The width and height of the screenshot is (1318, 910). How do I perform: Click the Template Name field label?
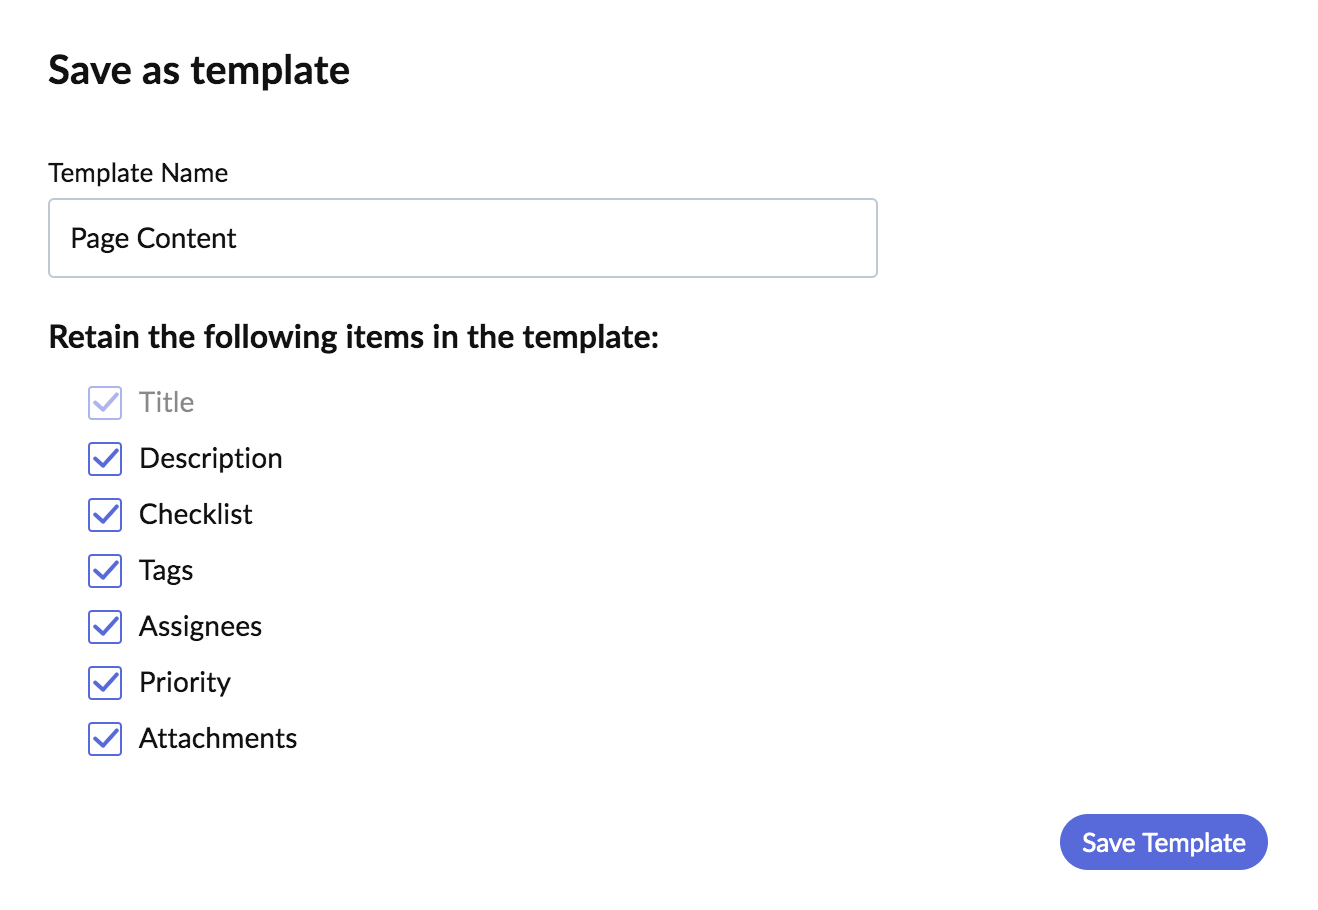coord(138,173)
